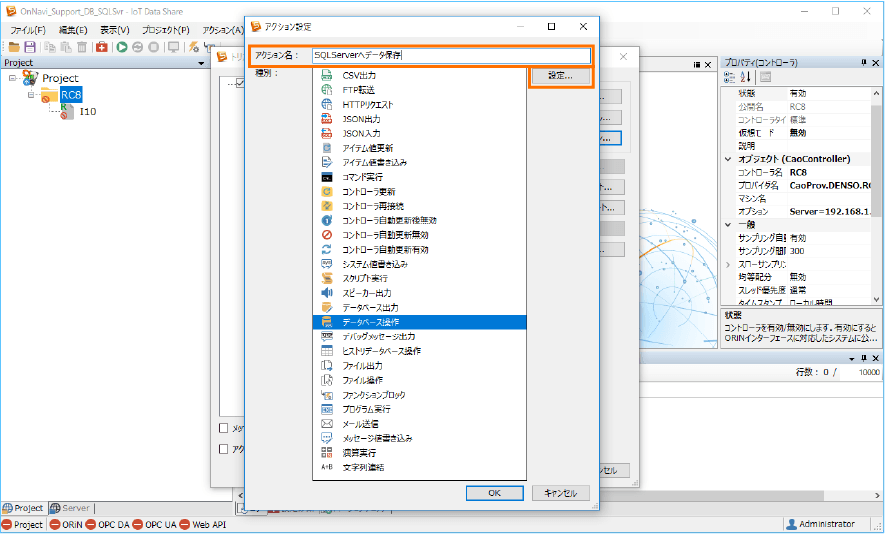Select CSV出力 action type in list

click(358, 75)
